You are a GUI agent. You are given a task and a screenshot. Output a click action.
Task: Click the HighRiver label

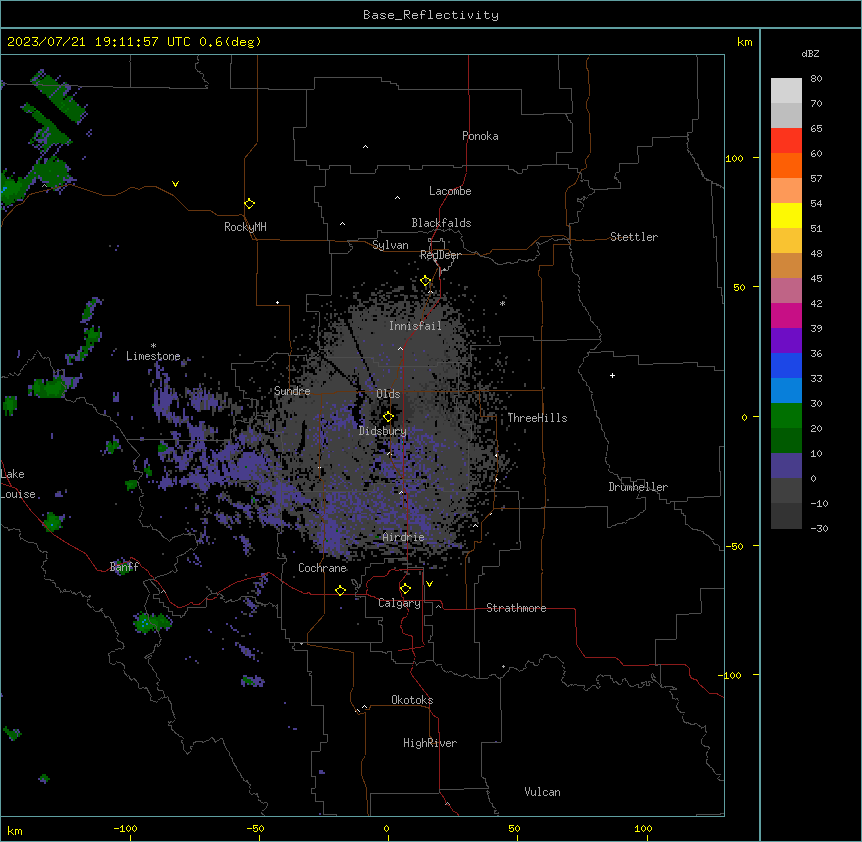[x=430, y=743]
